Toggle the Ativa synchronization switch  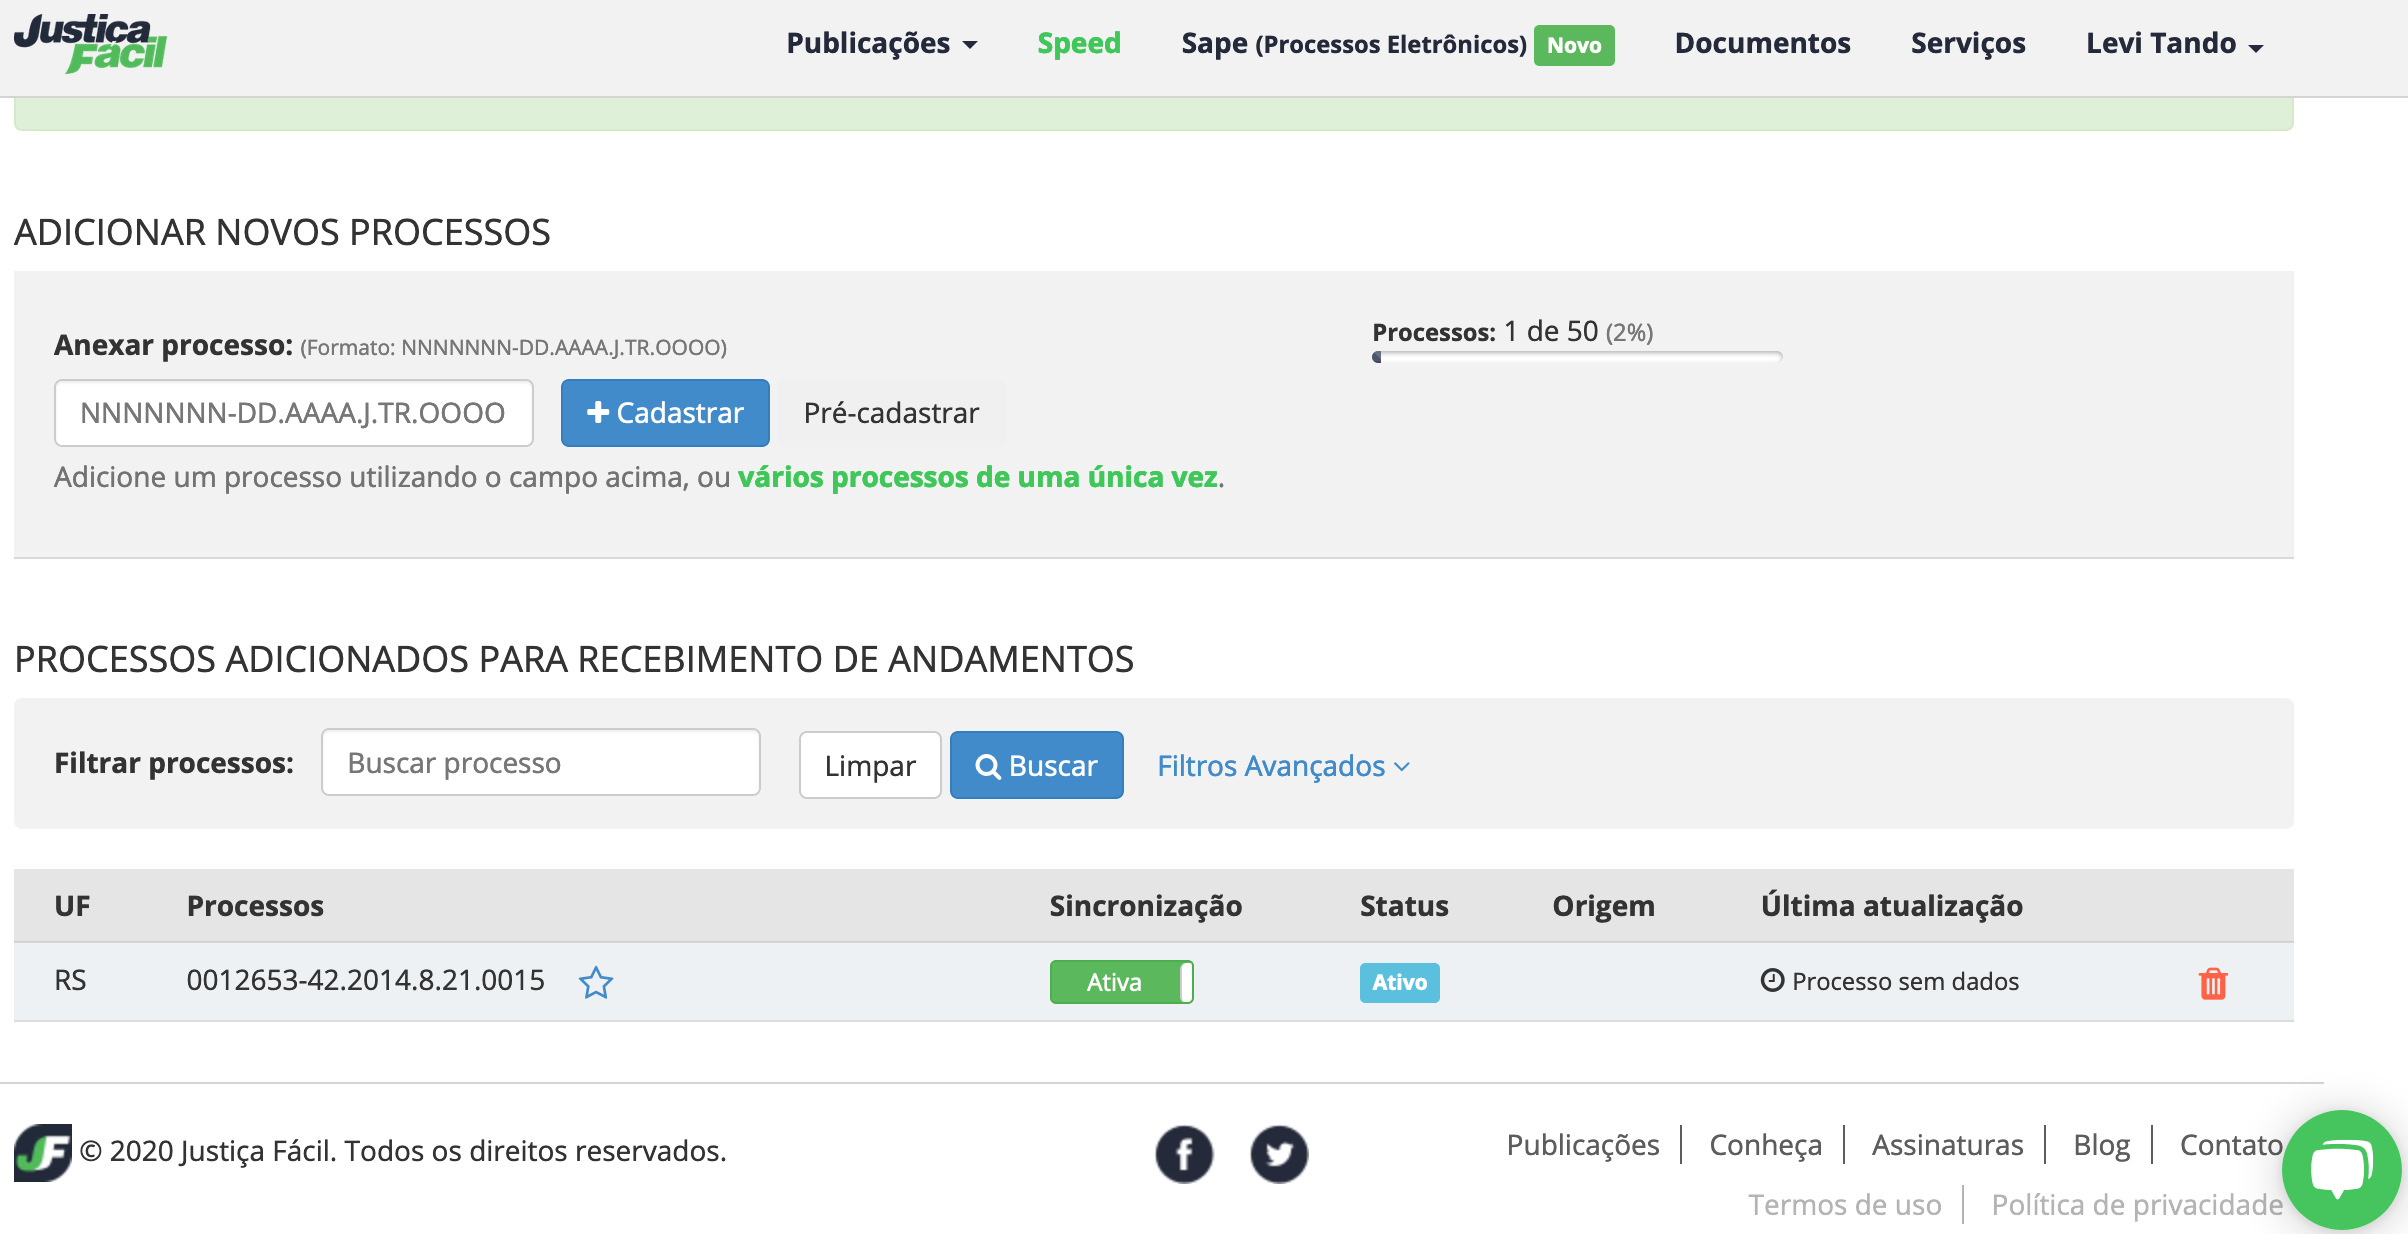[1121, 982]
